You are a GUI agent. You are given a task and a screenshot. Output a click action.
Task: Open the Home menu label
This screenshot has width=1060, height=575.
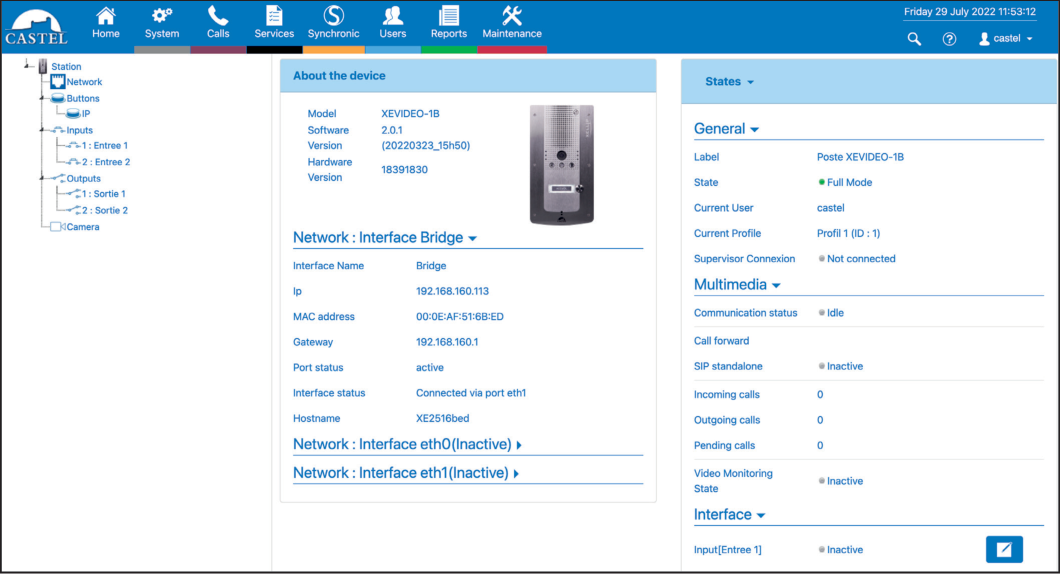pyautogui.click(x=105, y=34)
